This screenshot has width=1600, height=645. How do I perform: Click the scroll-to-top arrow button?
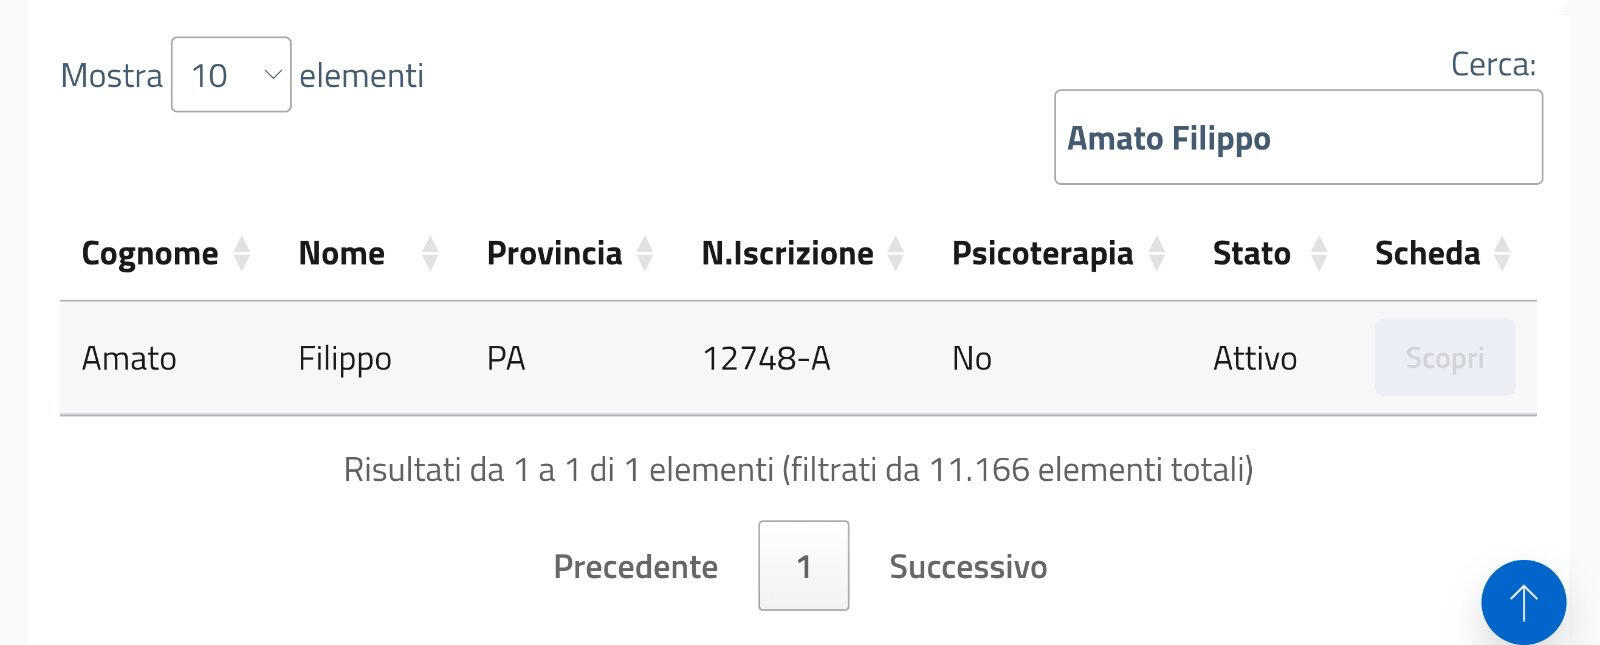[x=1523, y=602]
